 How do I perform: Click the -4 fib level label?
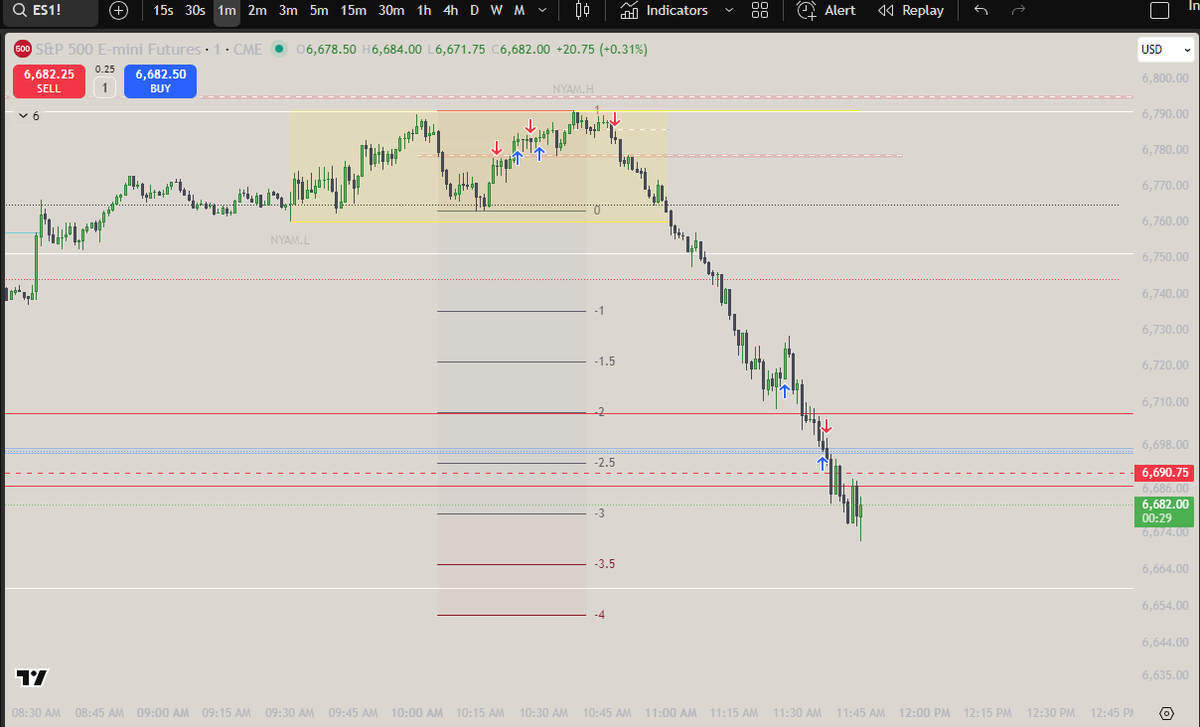coord(599,614)
